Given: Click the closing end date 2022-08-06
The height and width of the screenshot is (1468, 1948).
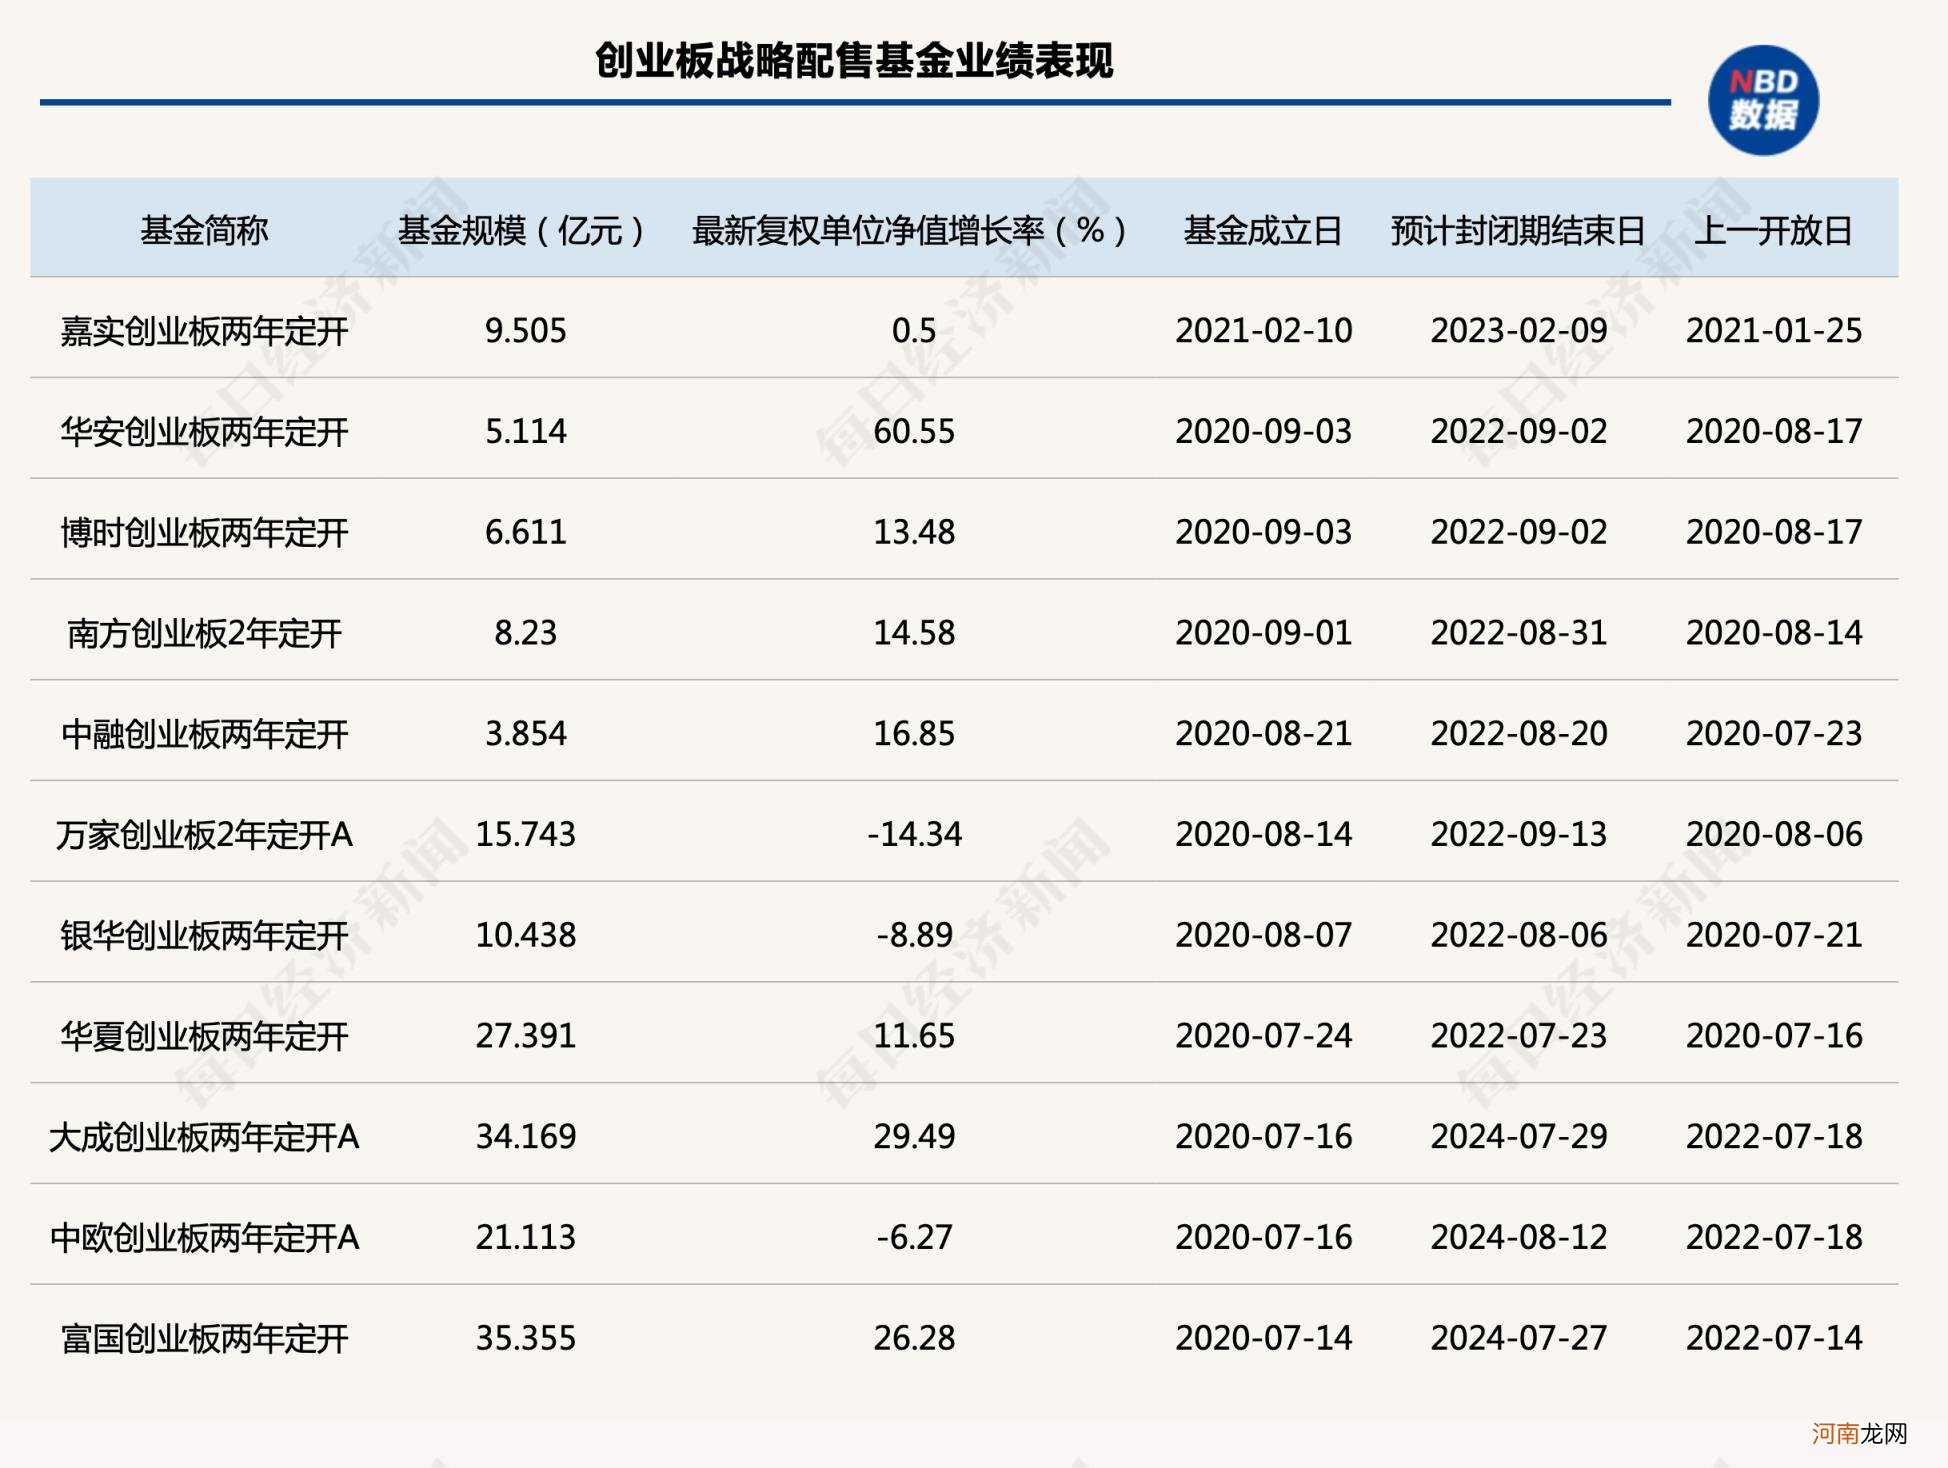Looking at the screenshot, I should click(x=1518, y=935).
